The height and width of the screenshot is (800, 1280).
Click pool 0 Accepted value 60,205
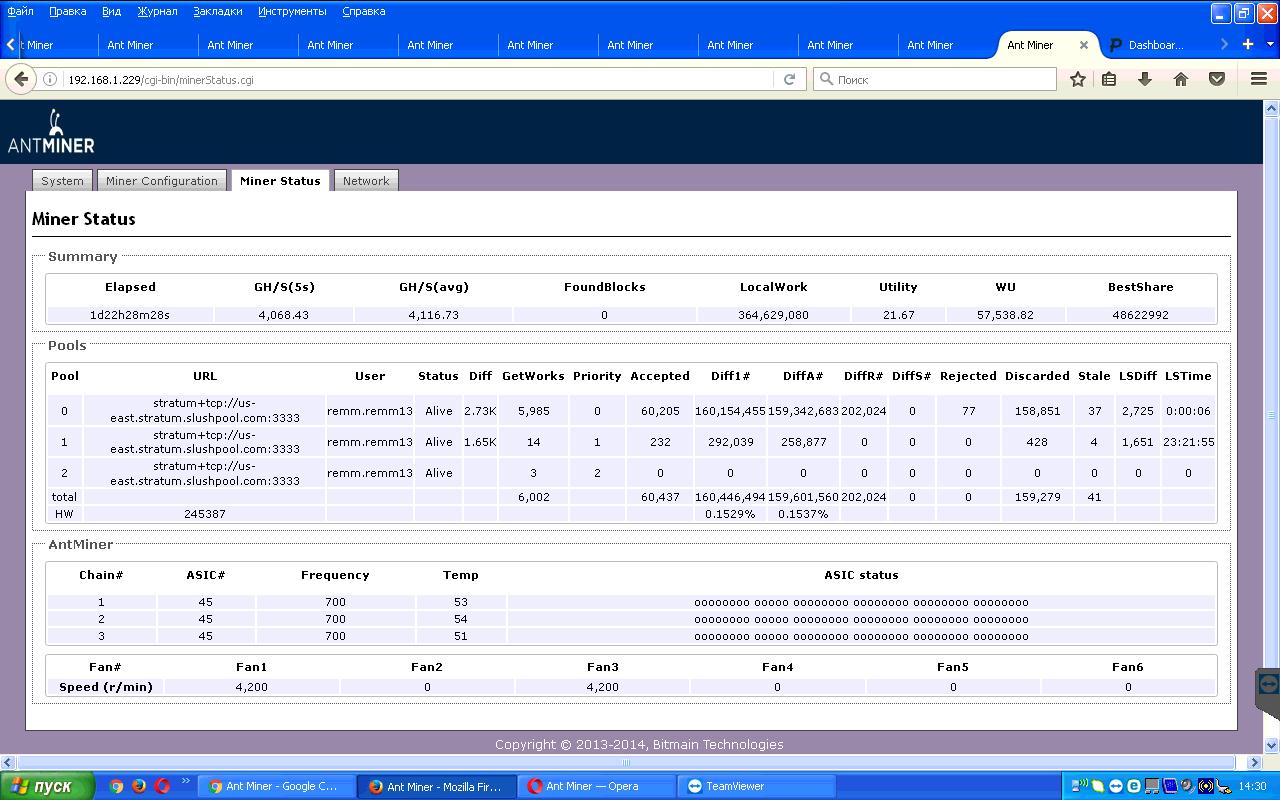point(660,411)
